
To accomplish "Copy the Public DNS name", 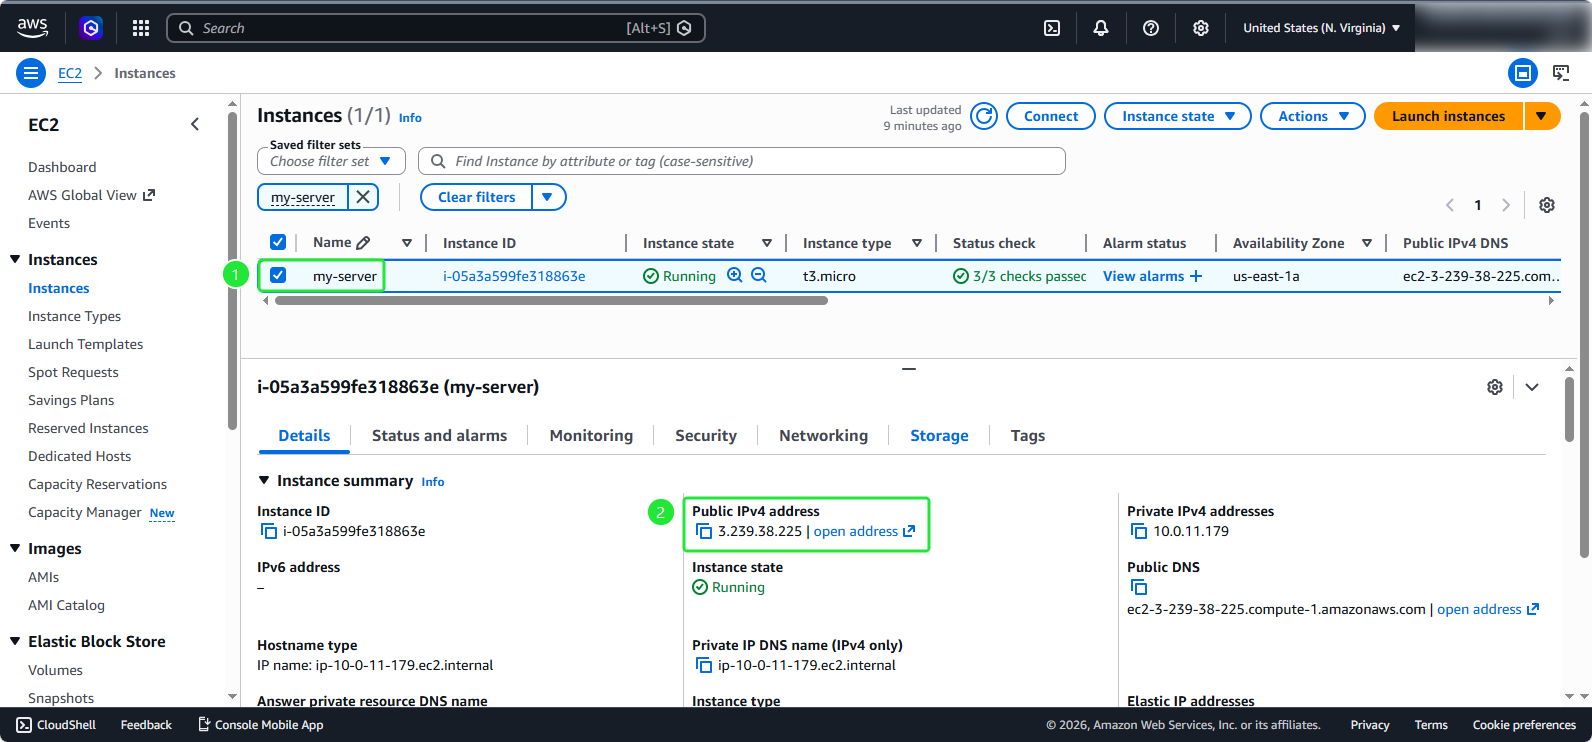I will click(x=1139, y=587).
